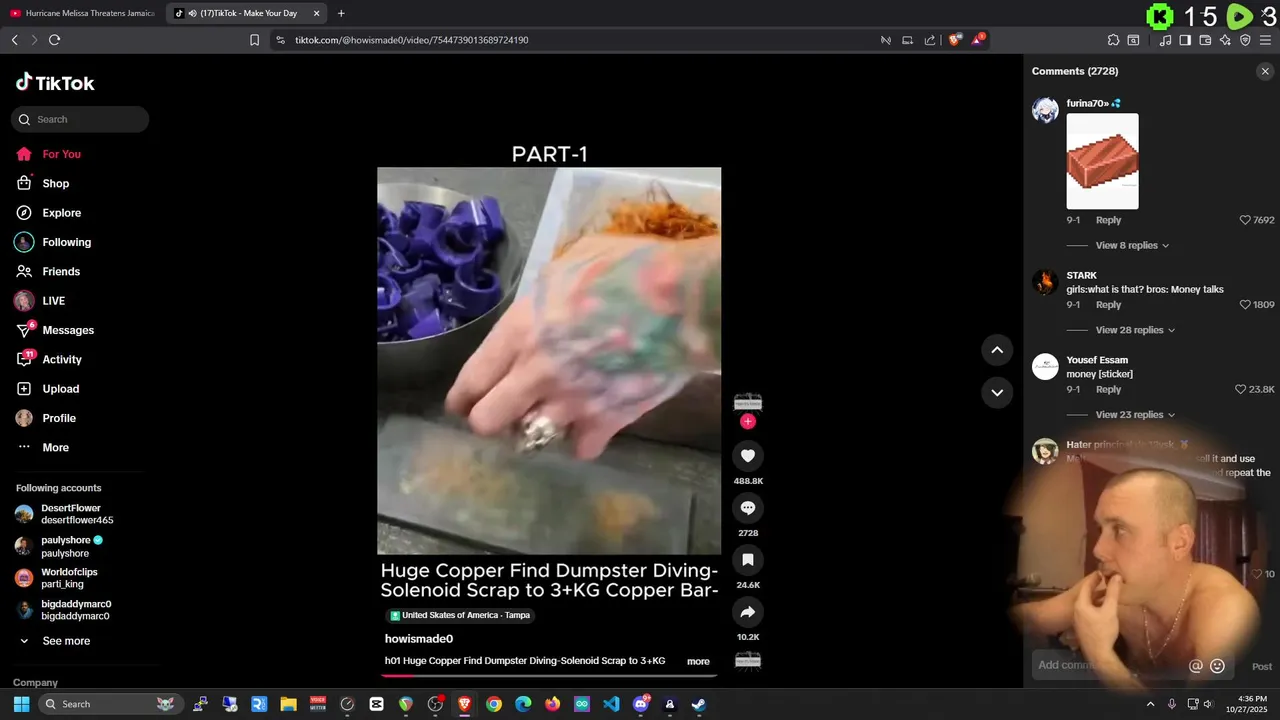
Task: Go to next video with down arrow
Action: point(997,392)
